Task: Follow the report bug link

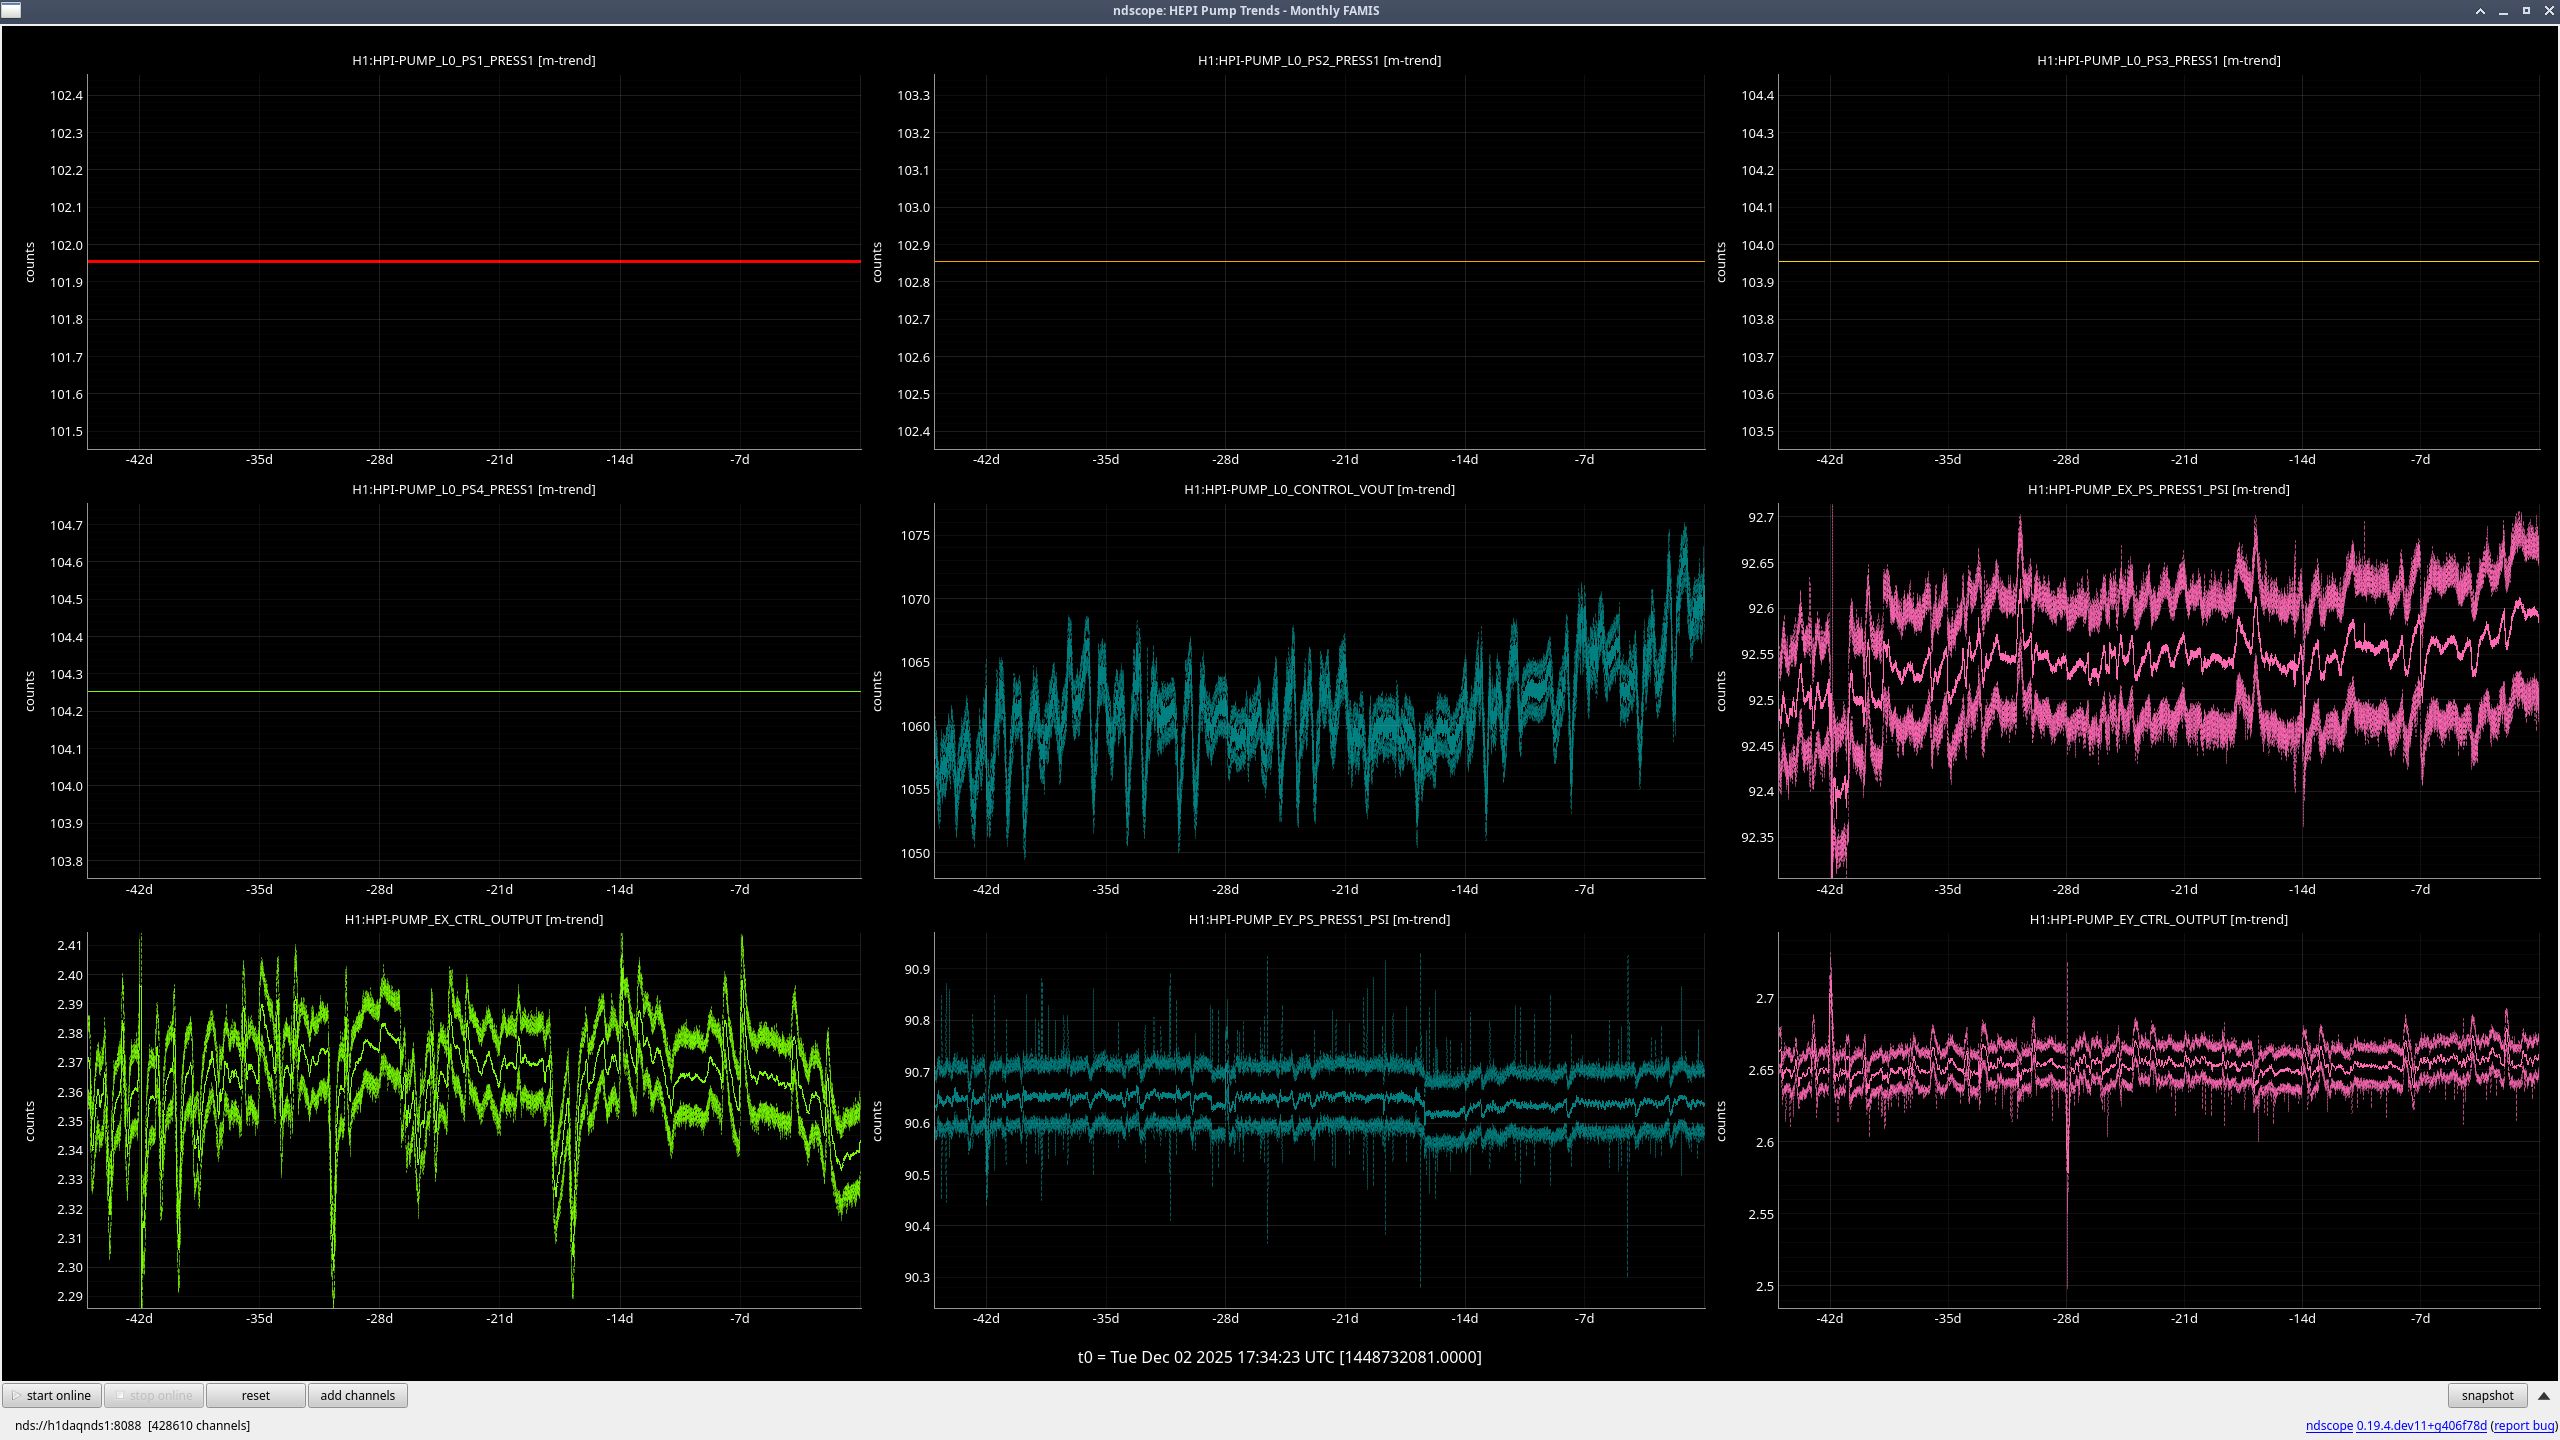Action: point(2523,1425)
